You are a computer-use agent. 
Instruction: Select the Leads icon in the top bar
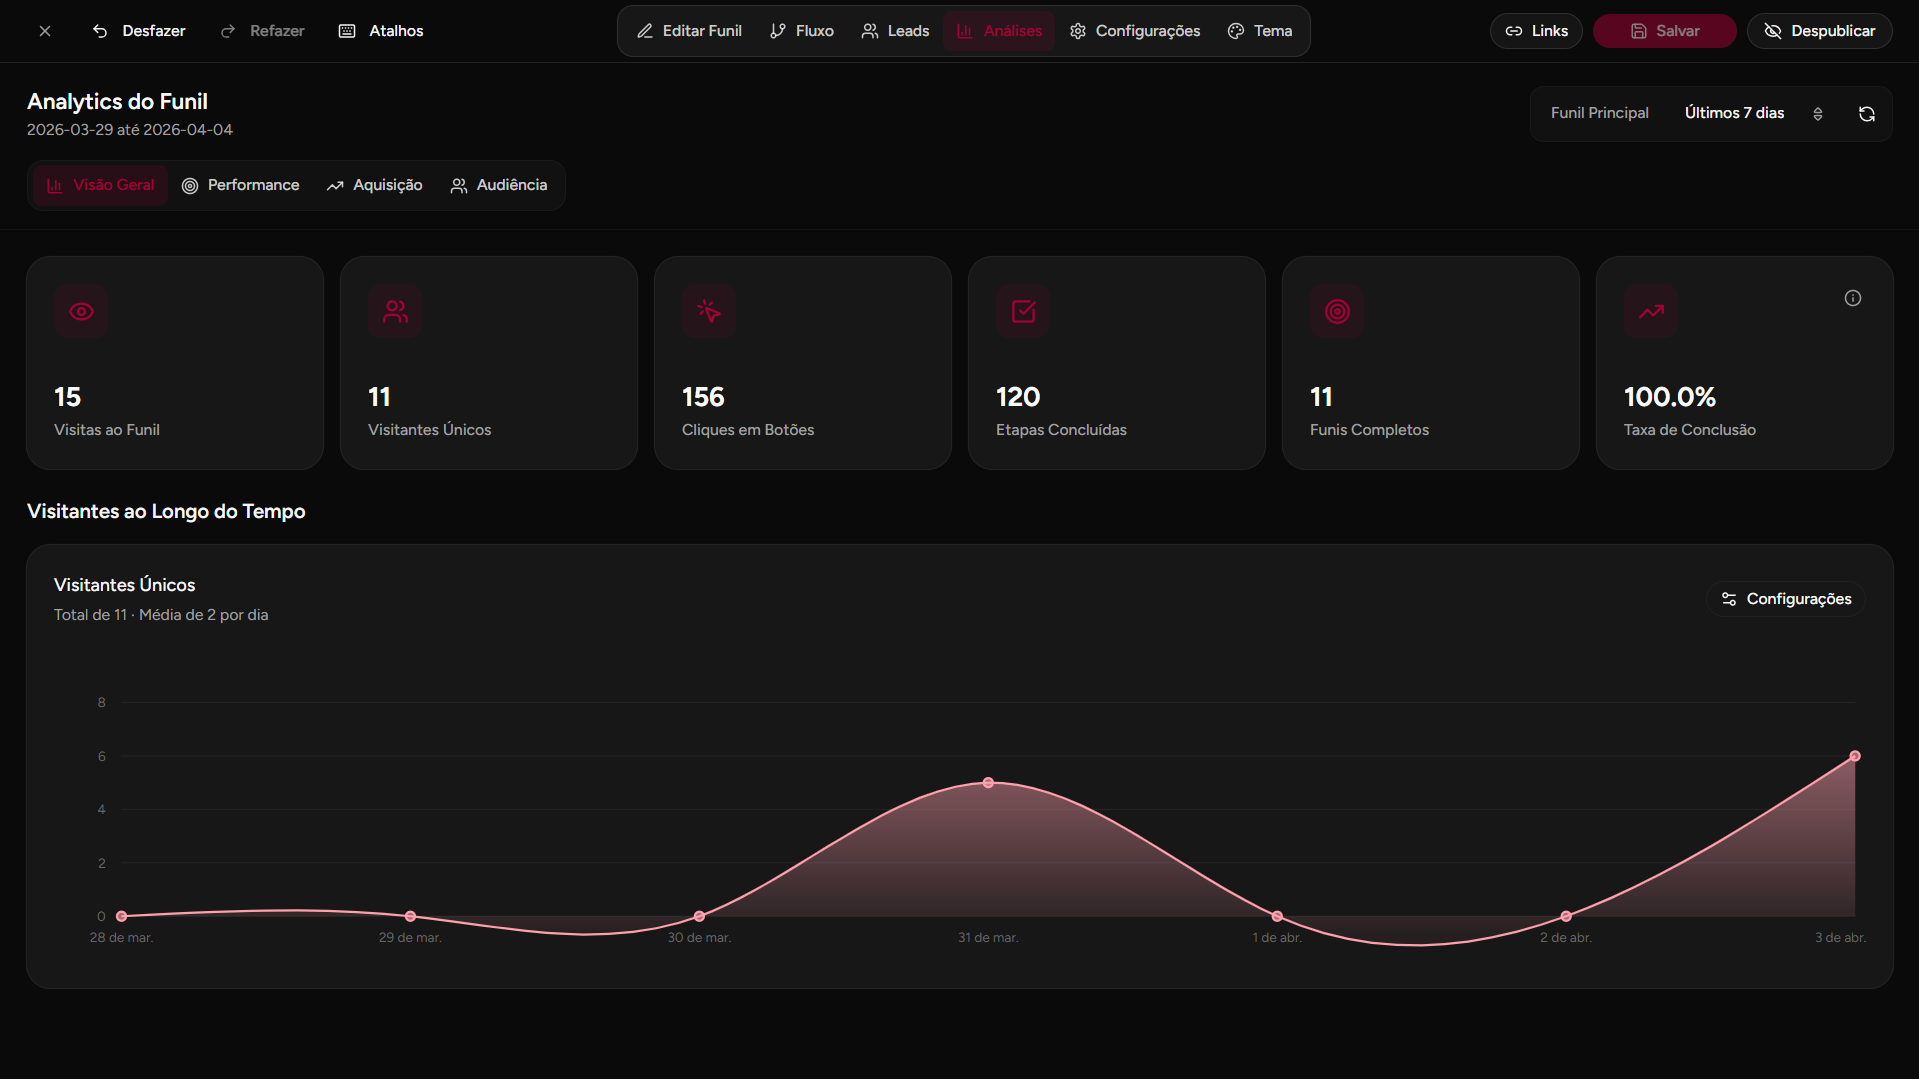tap(869, 31)
